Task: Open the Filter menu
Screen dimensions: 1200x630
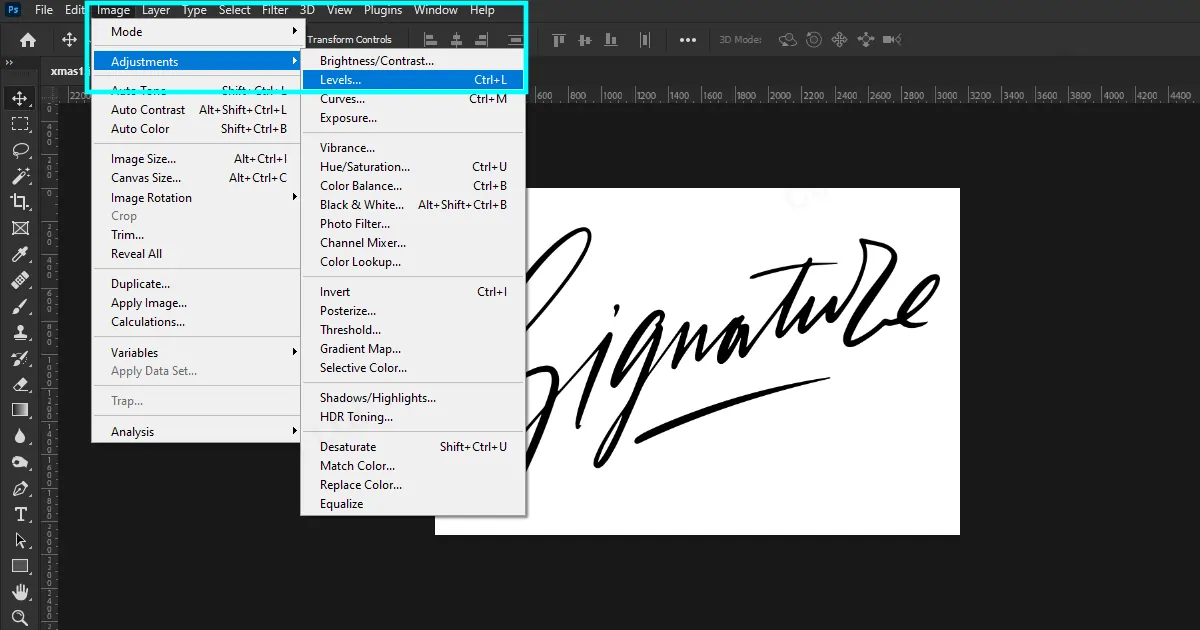Action: tap(275, 10)
